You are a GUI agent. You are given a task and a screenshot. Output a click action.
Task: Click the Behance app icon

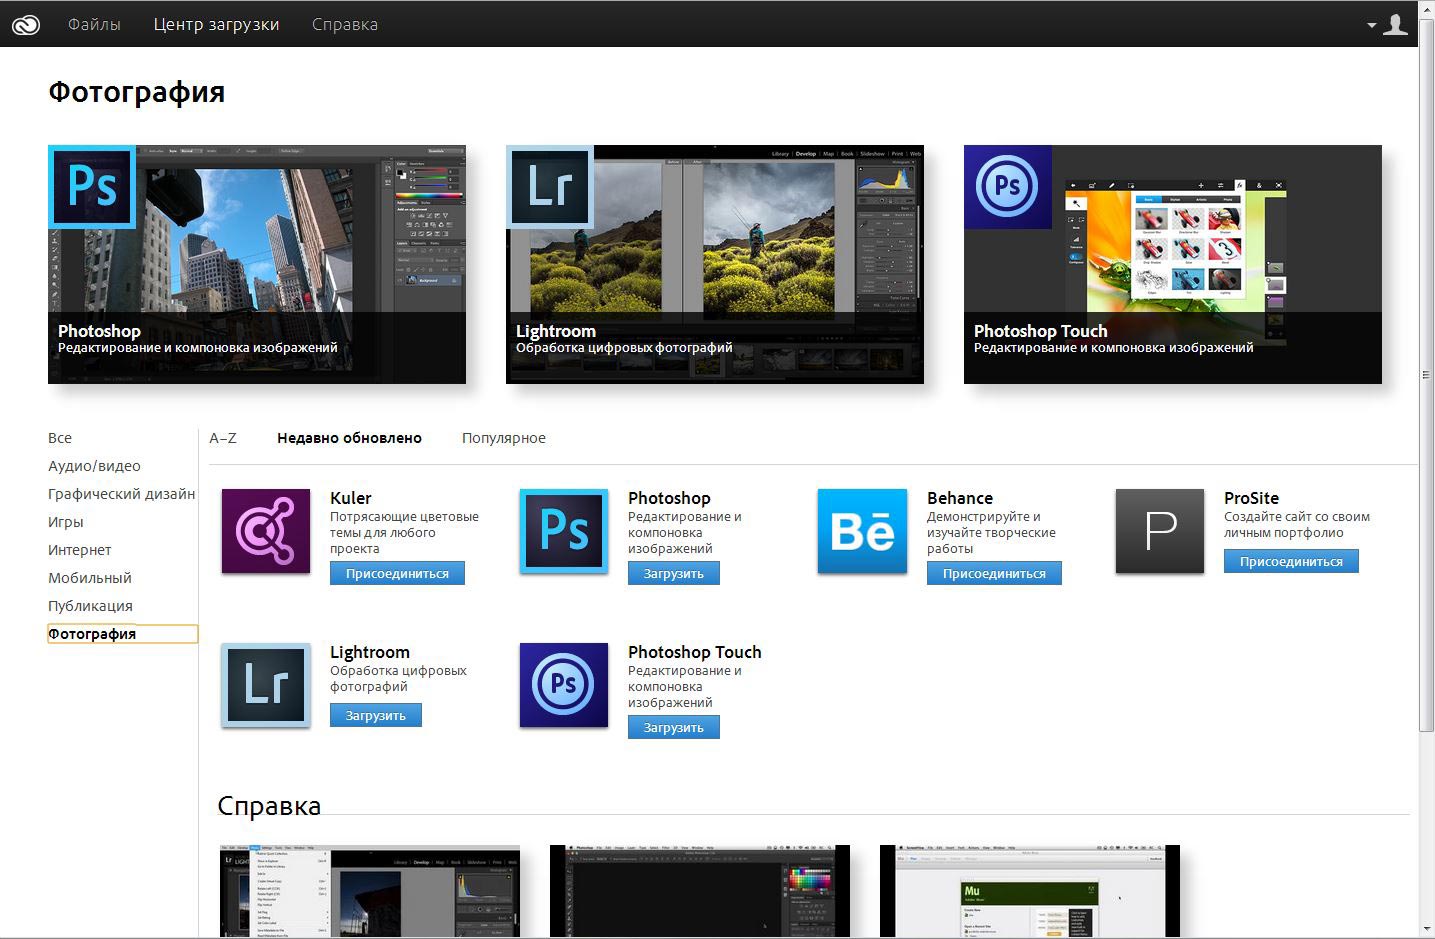862,531
